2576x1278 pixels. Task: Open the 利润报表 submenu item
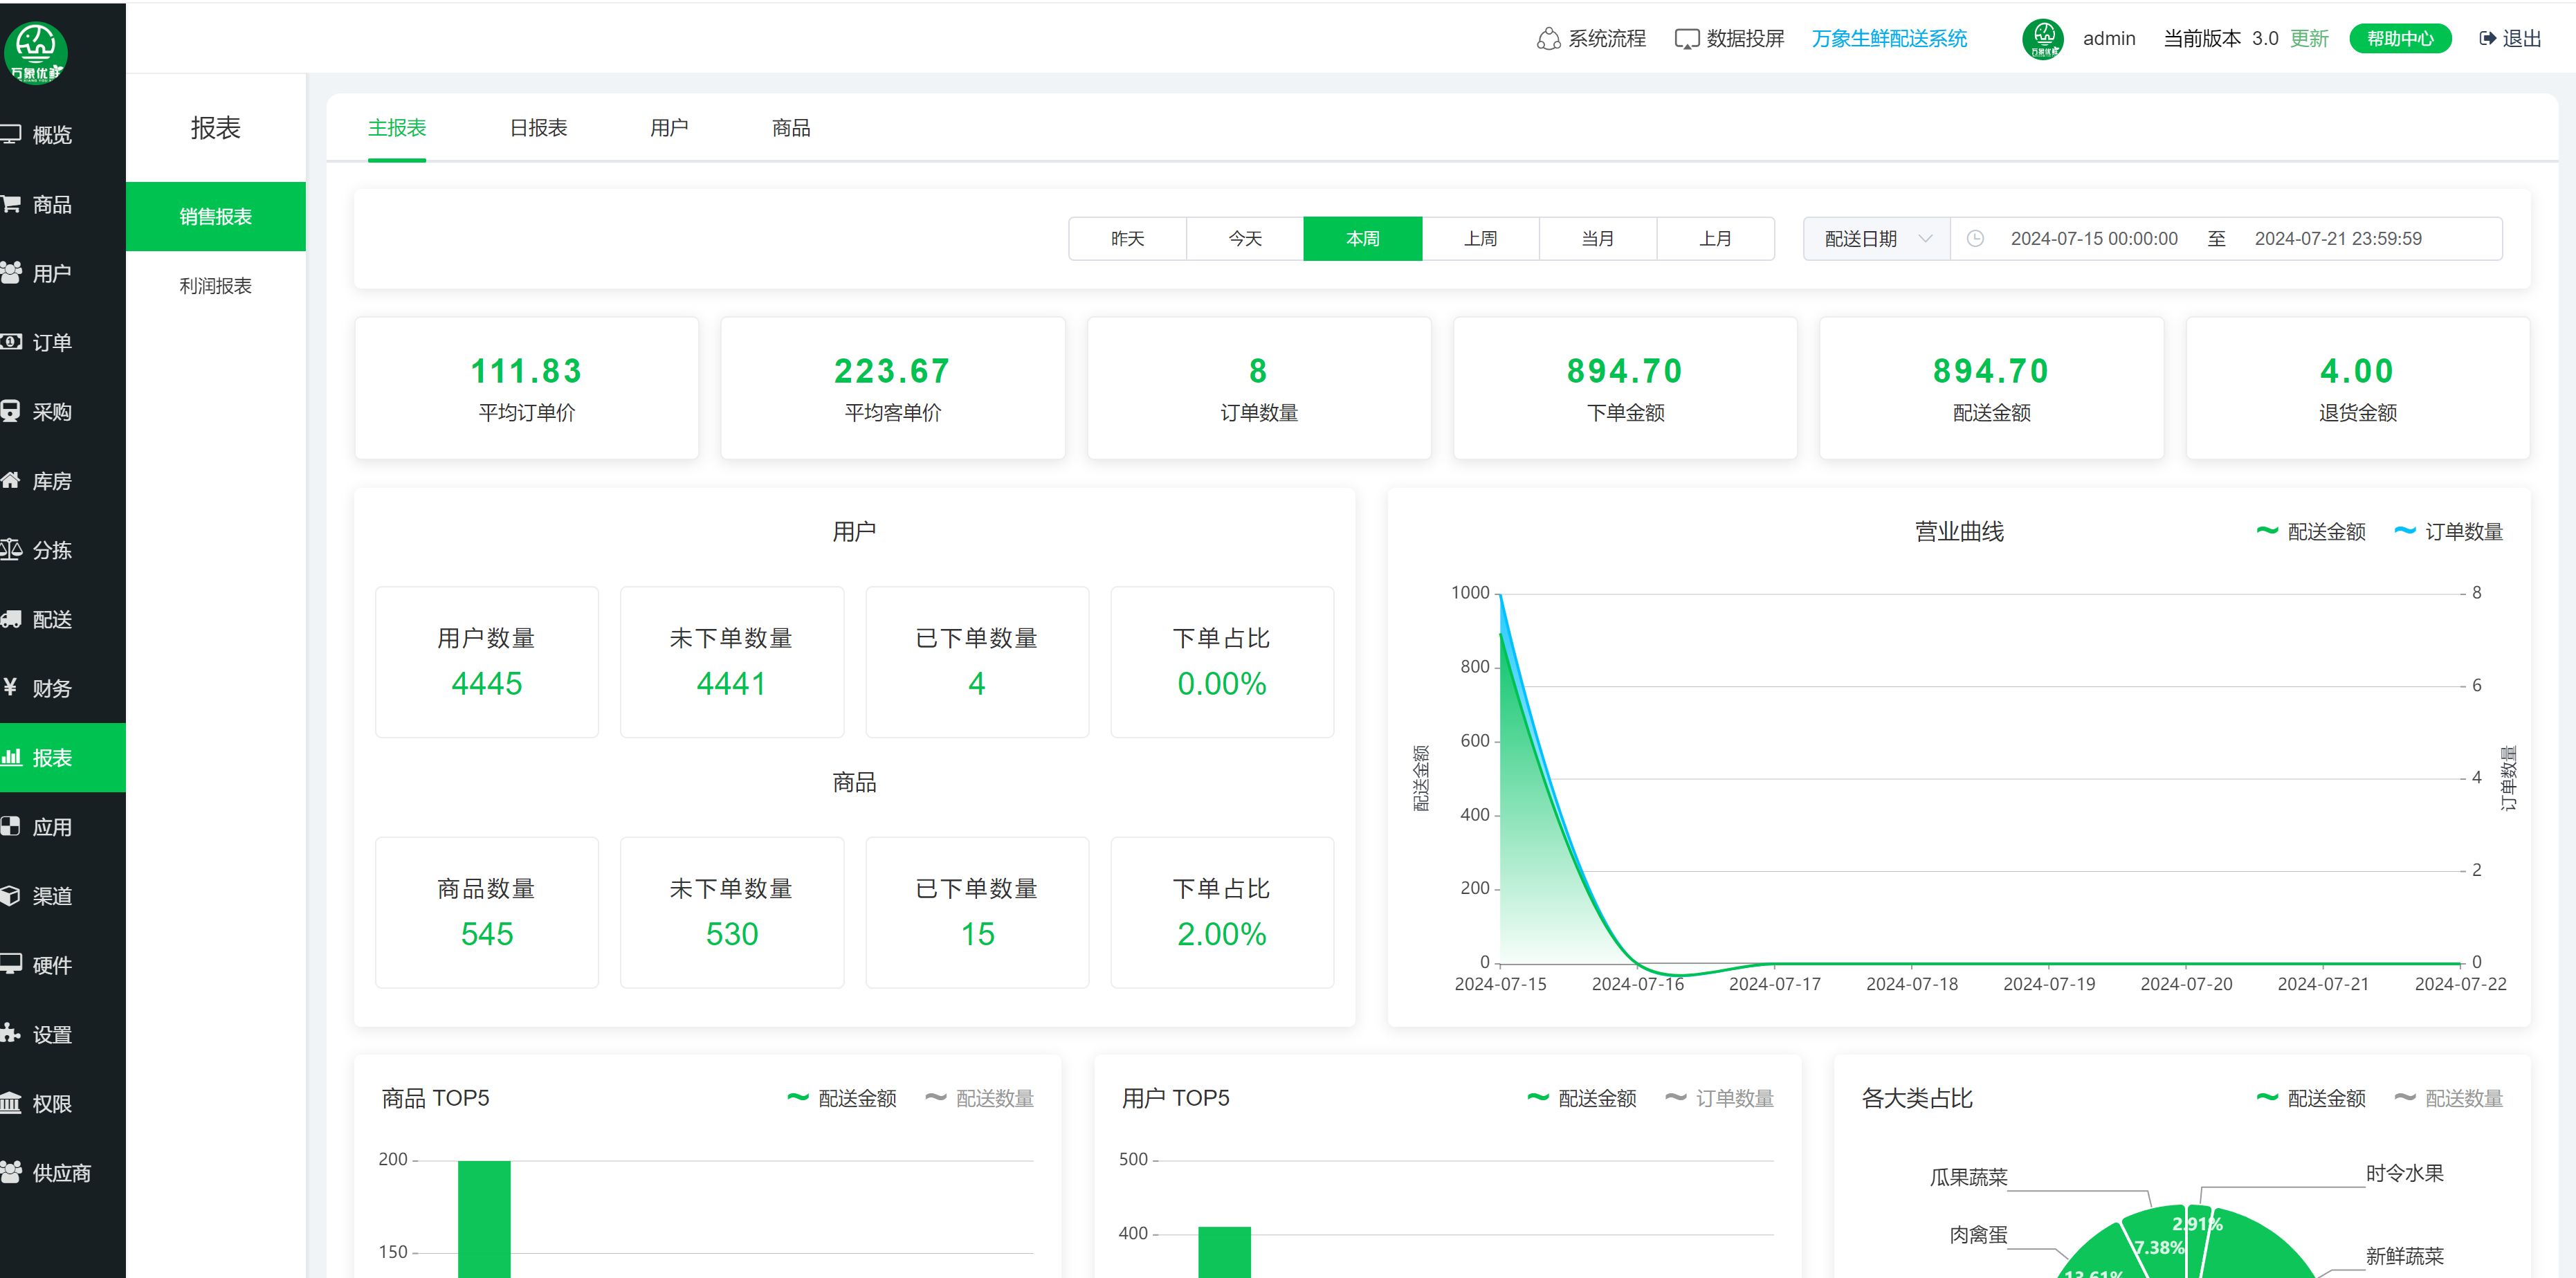coord(216,286)
